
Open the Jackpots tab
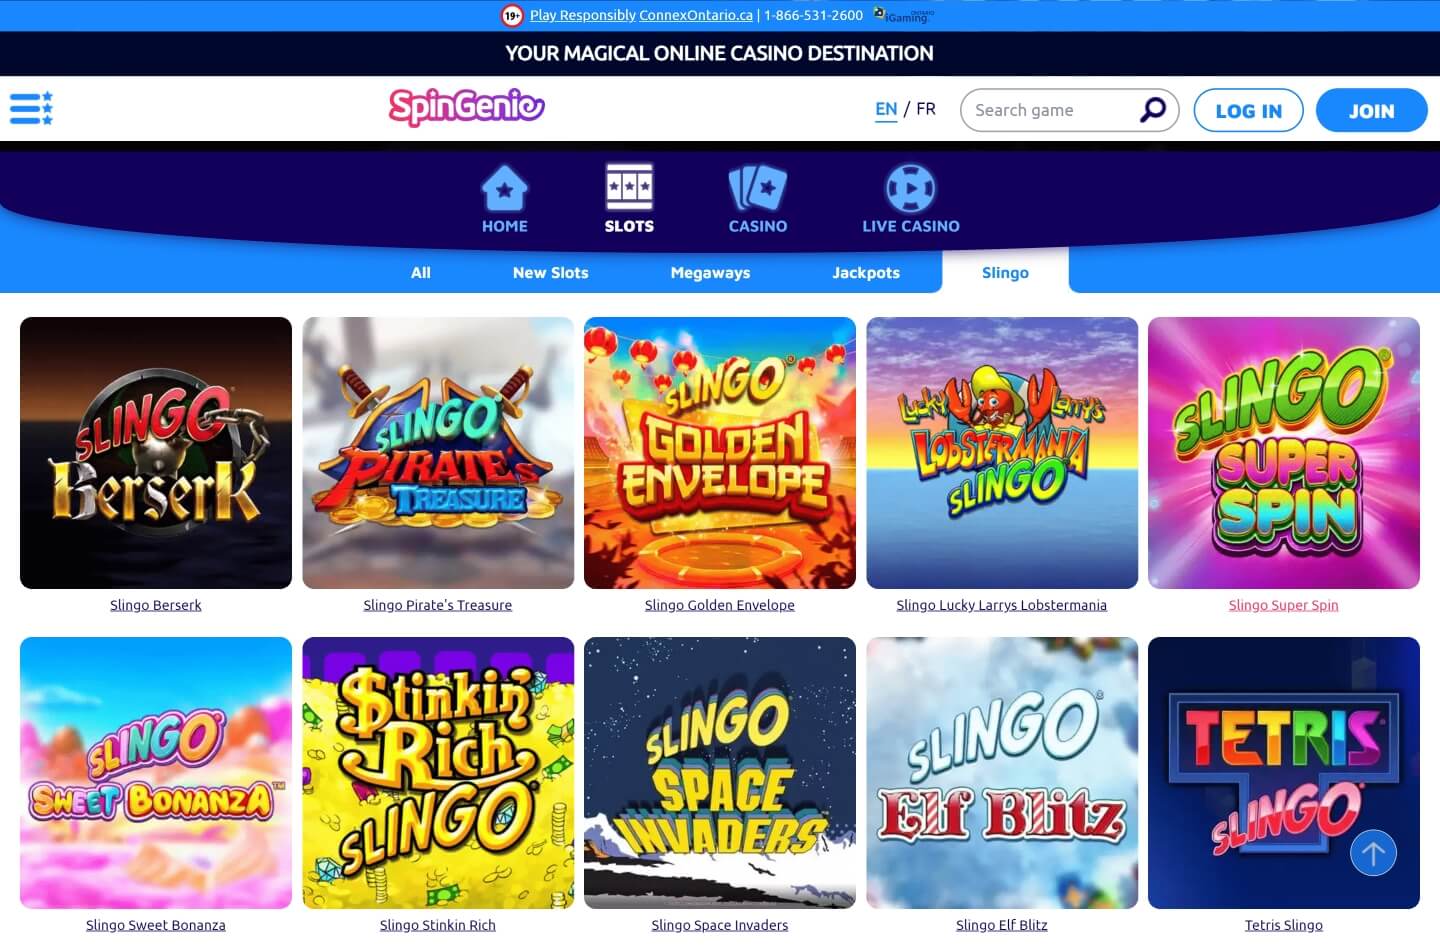(866, 272)
